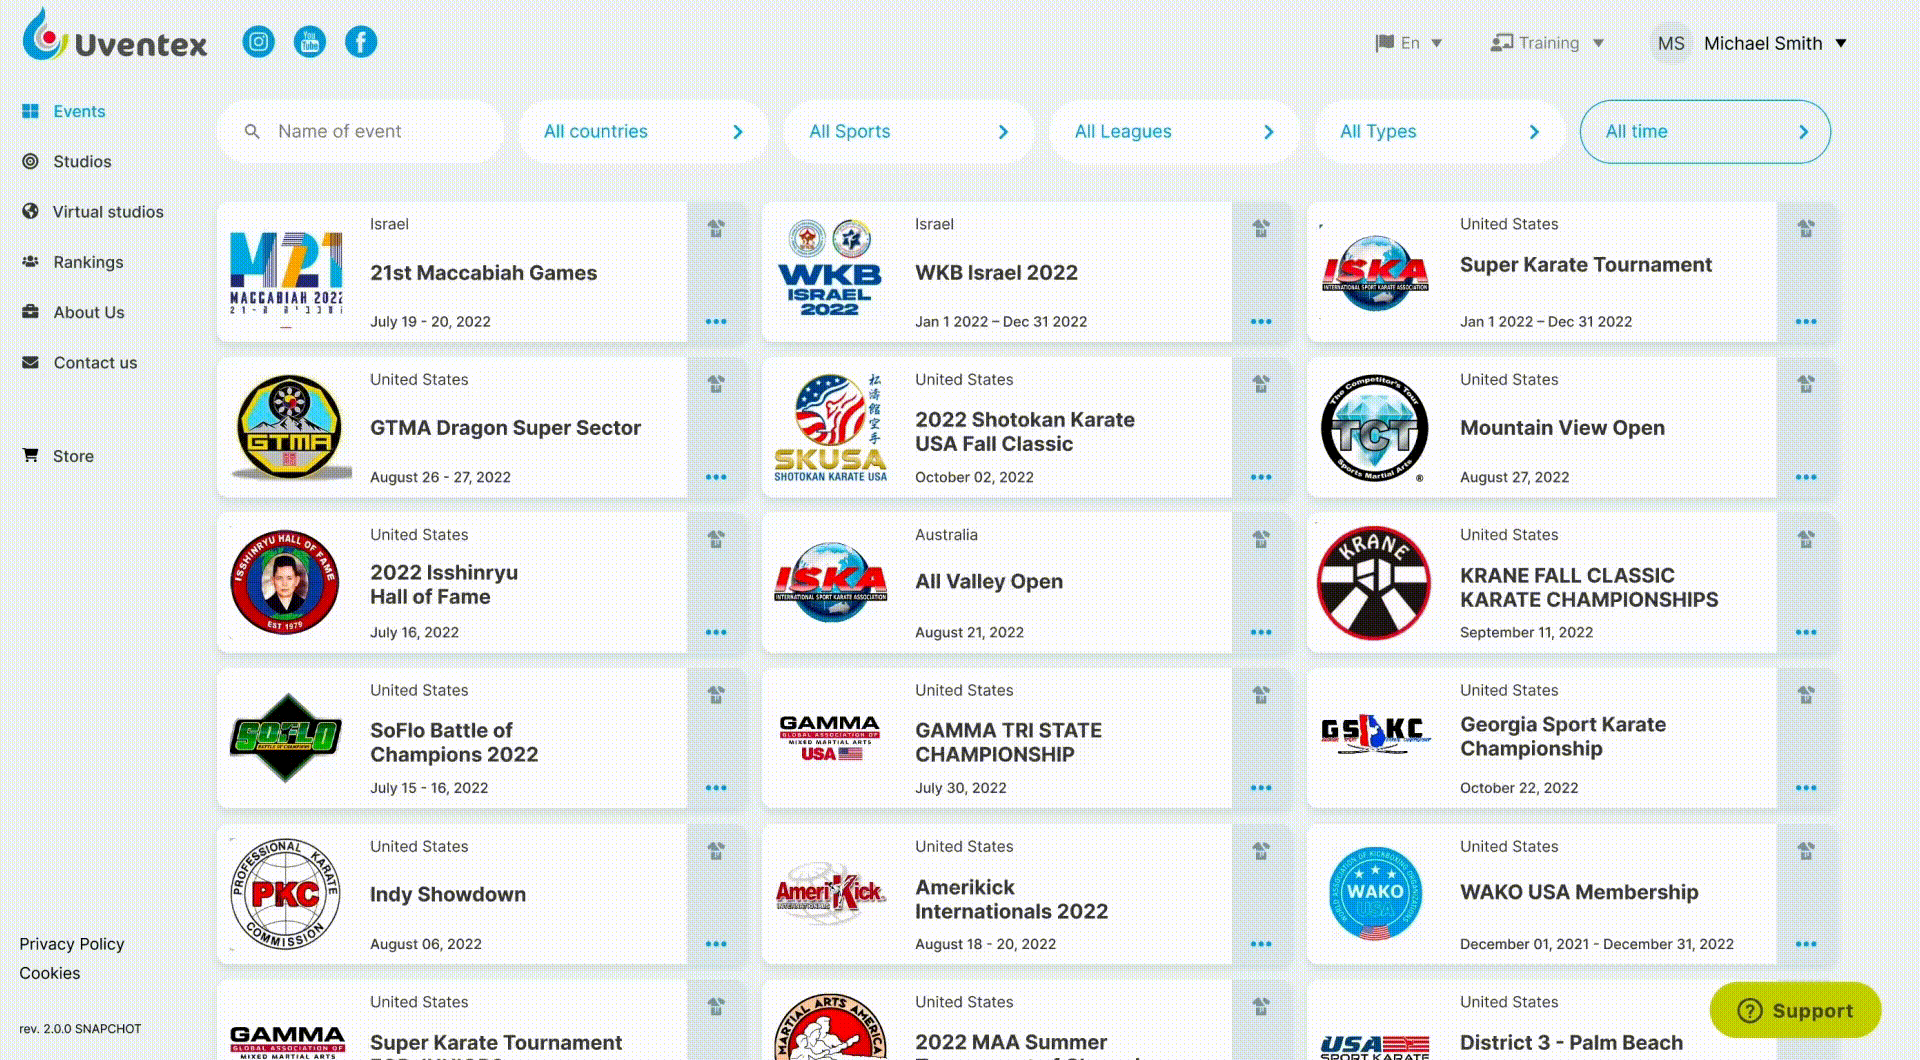Screen dimensions: 1920x1060
Task: Click the 'Australia' country label
Action: pos(946,535)
